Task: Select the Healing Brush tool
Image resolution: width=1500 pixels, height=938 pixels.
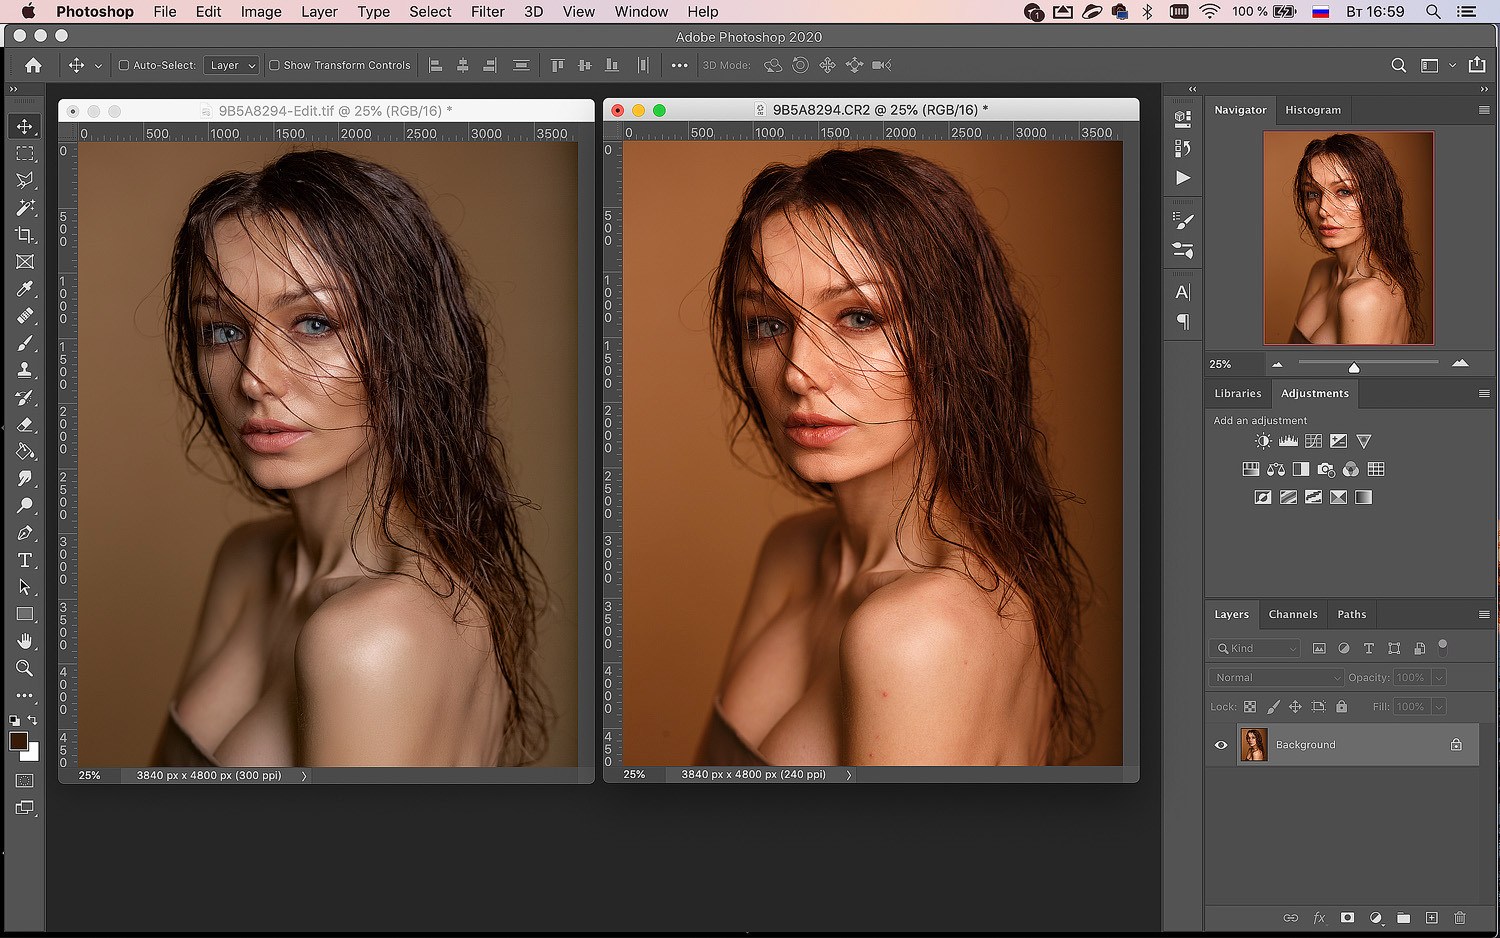Action: pos(25,316)
